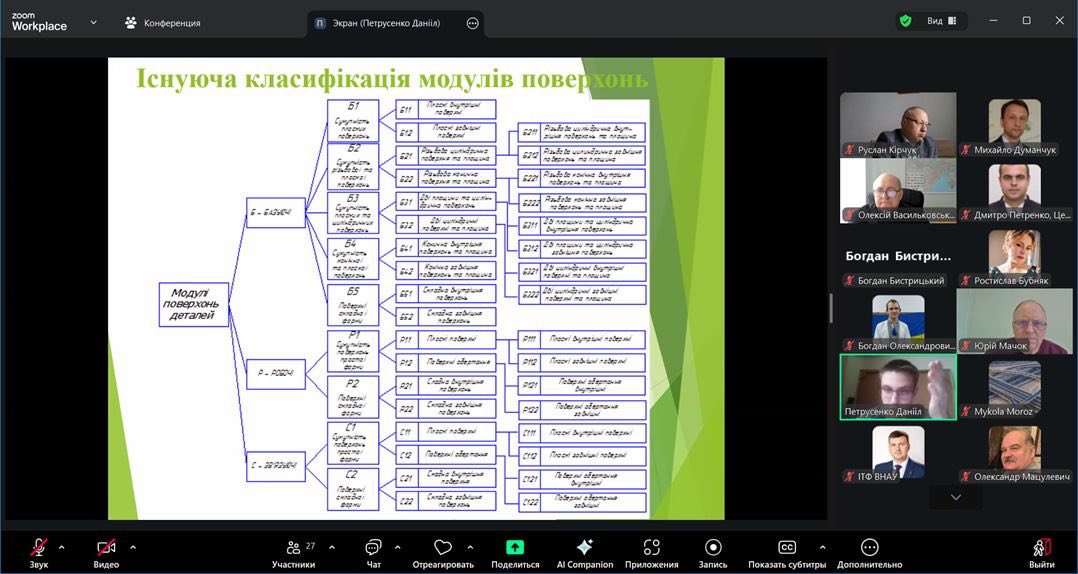Screen dimensions: 1078x574
Task: Open the Participants (Участники) panel
Action: [x=293, y=548]
